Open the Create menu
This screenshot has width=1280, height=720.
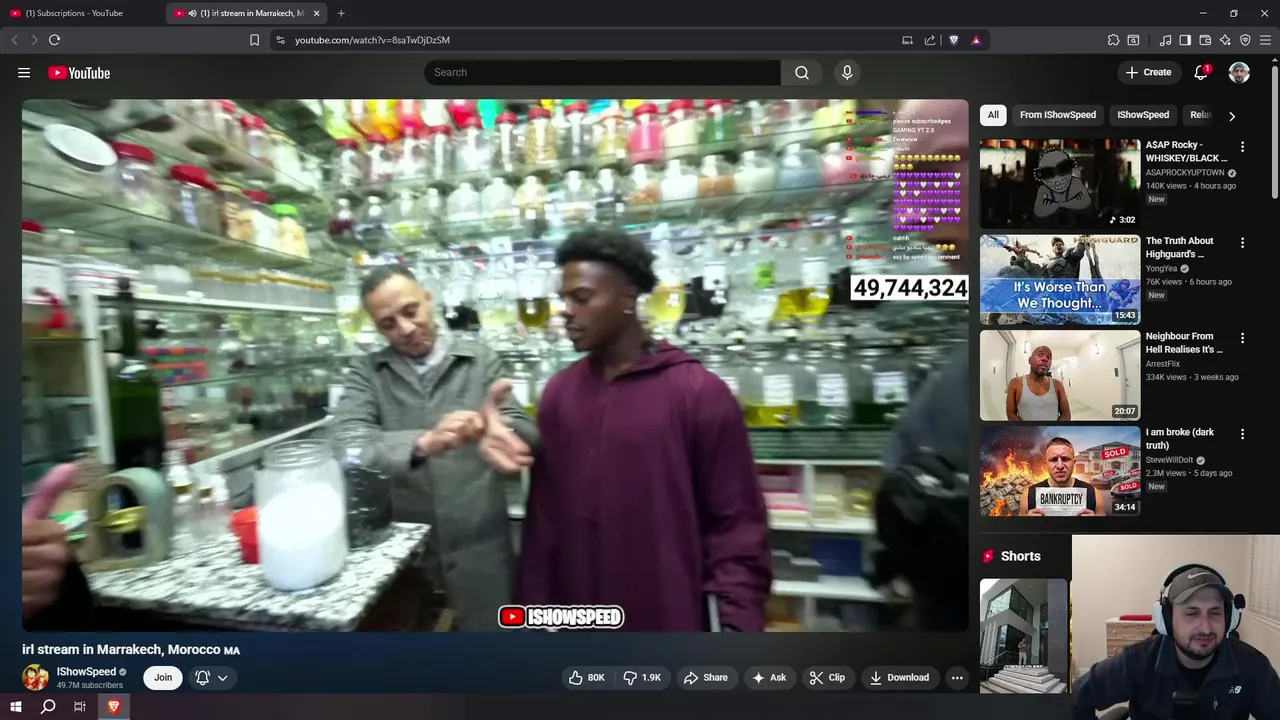pos(1148,72)
